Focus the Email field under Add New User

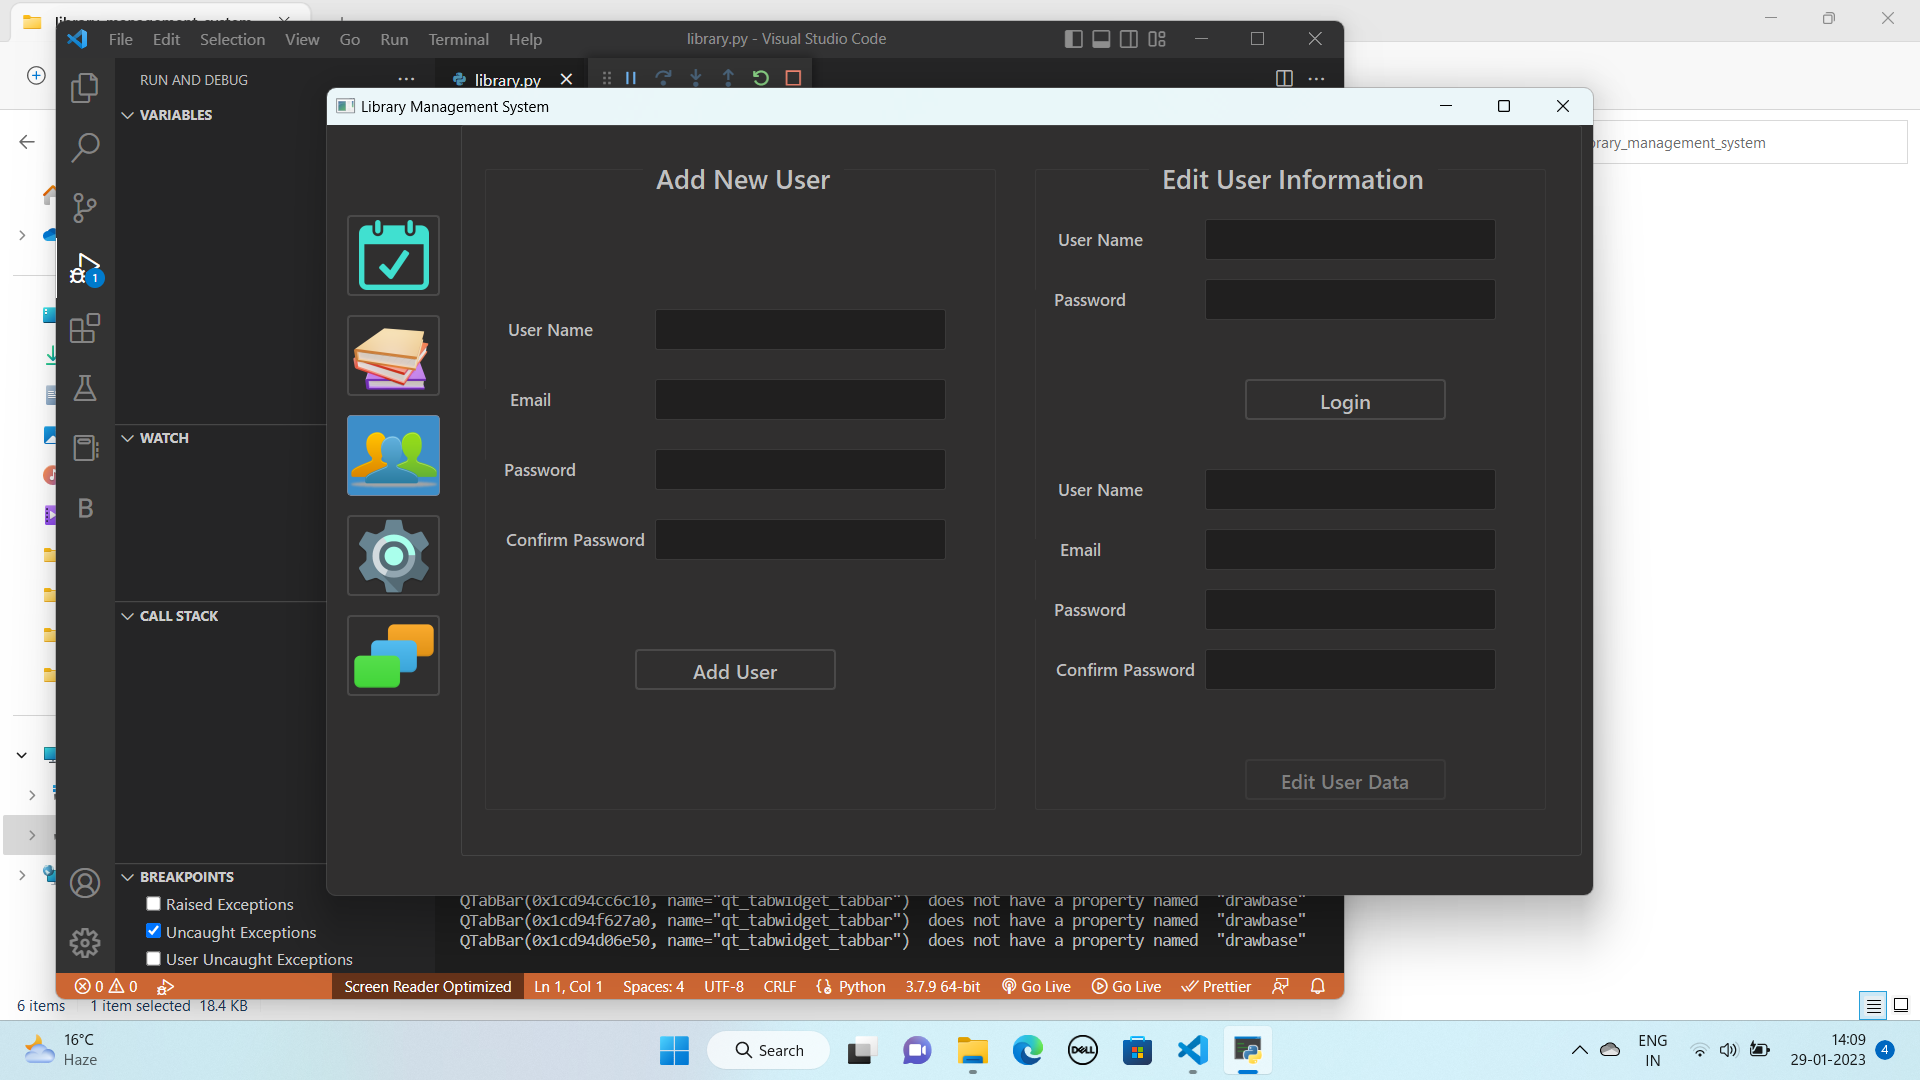800,400
